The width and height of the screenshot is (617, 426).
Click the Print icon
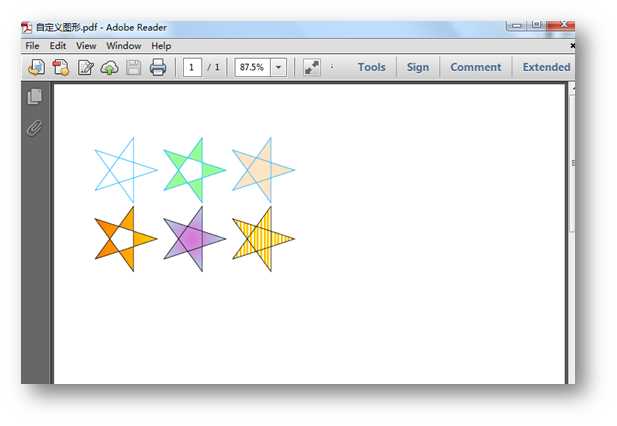point(158,67)
